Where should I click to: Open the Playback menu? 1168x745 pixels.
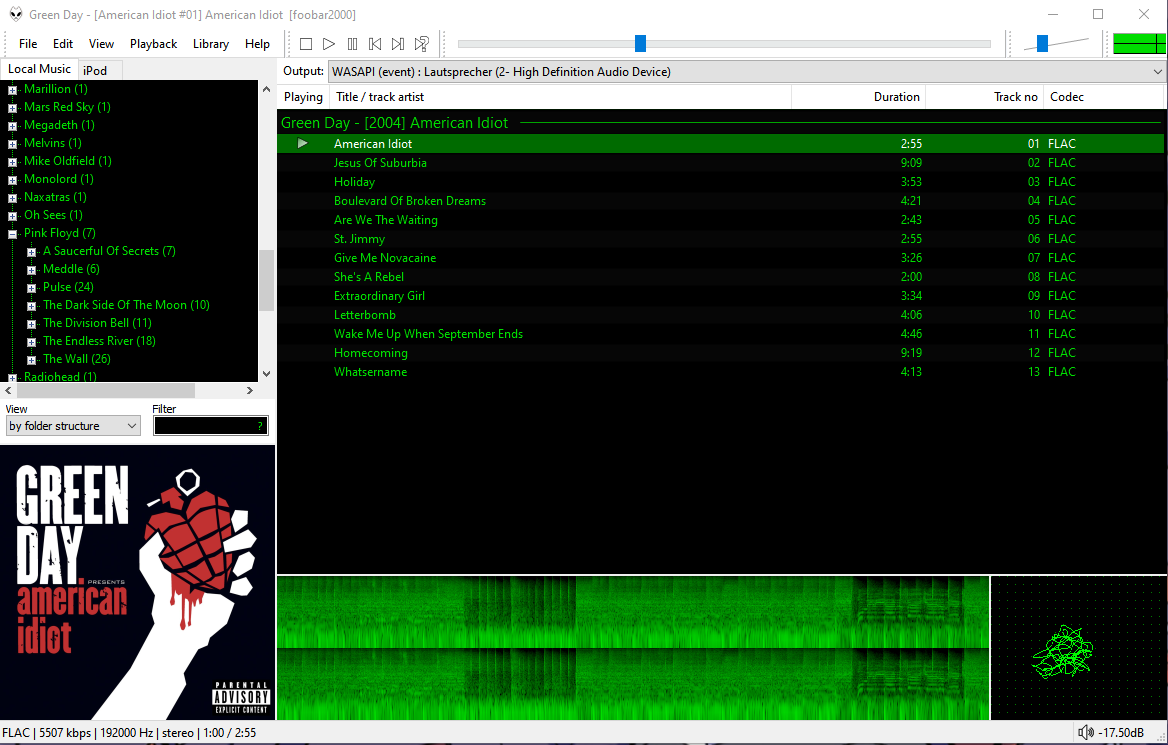click(x=153, y=44)
